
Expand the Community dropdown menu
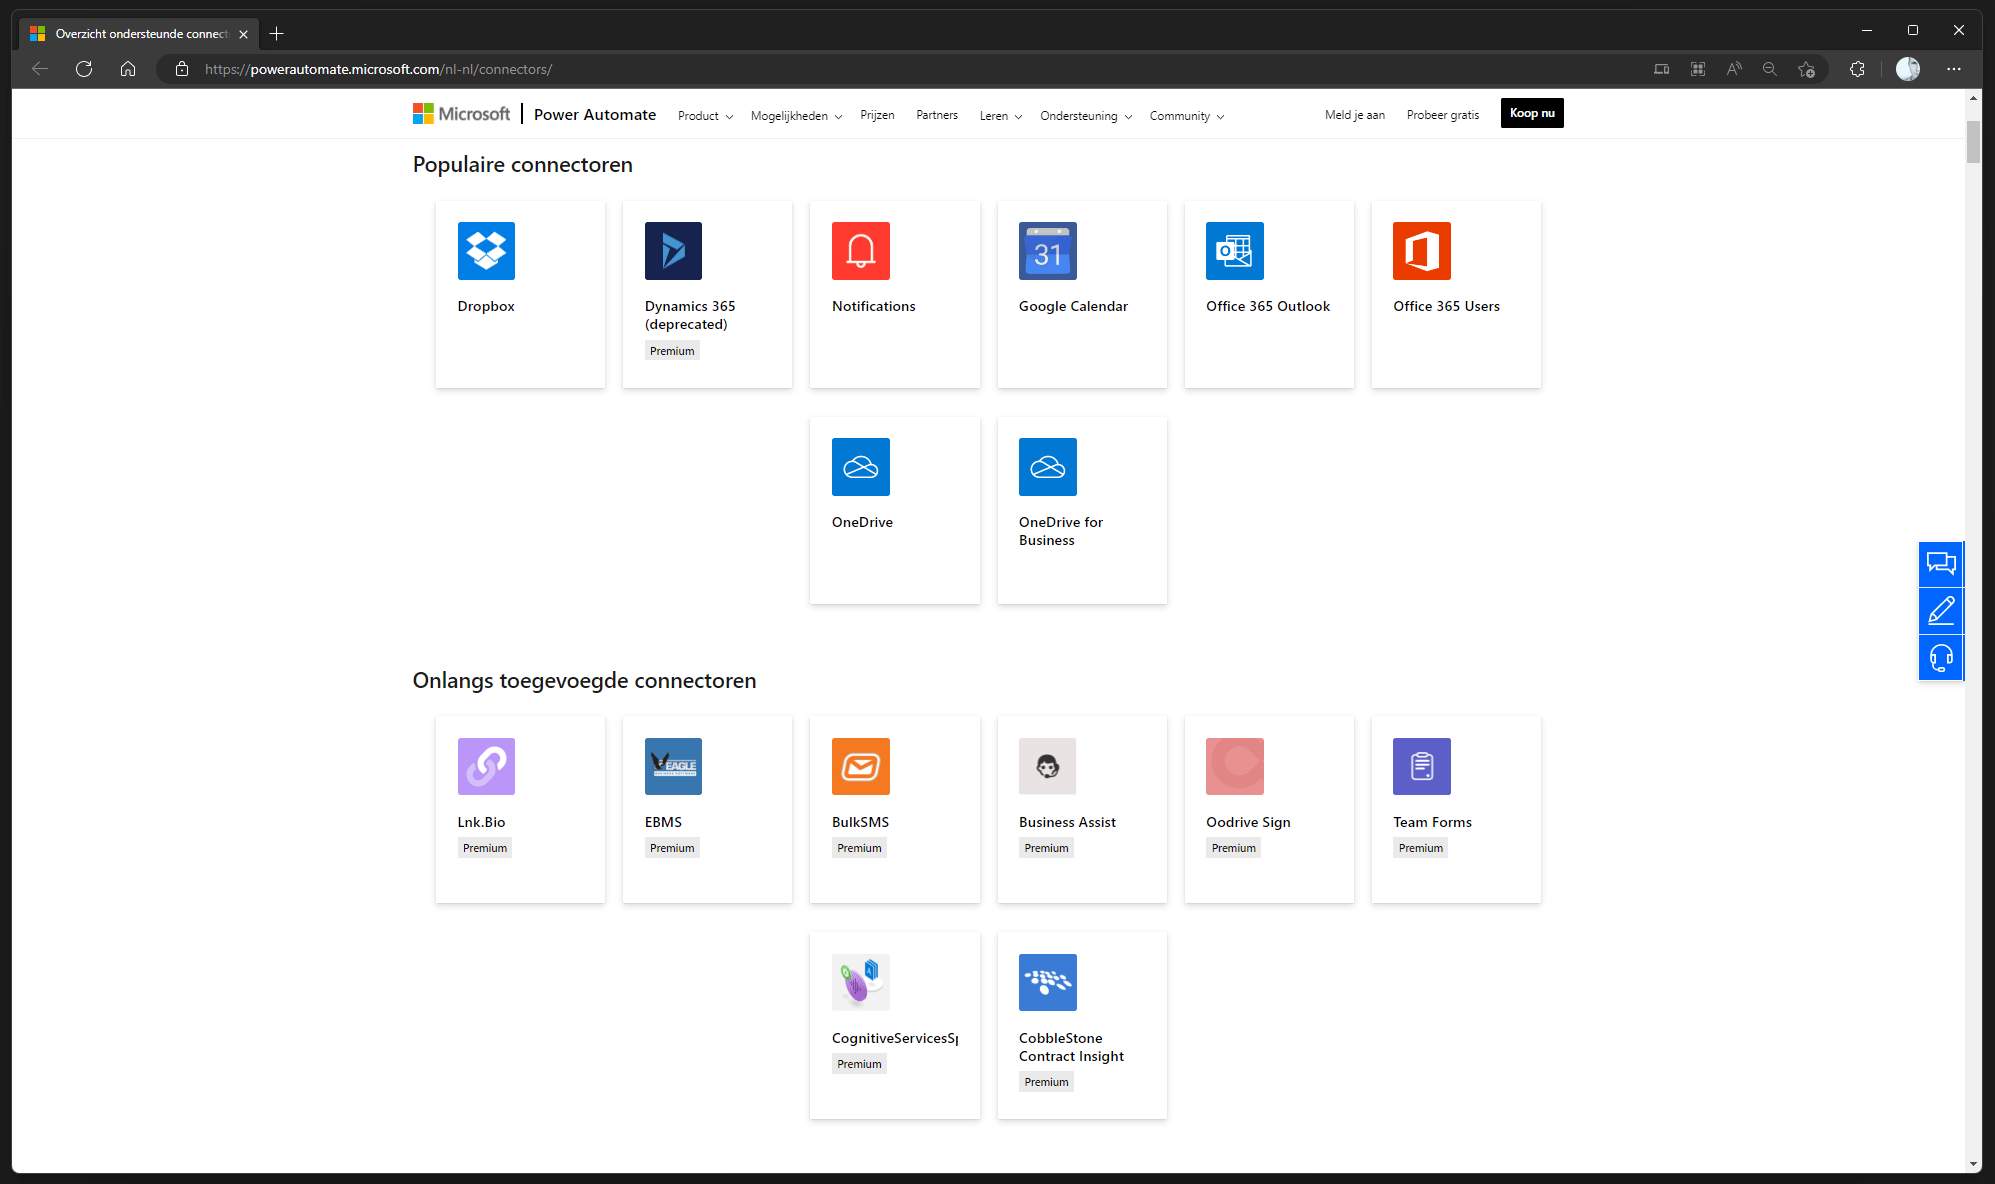click(1187, 116)
